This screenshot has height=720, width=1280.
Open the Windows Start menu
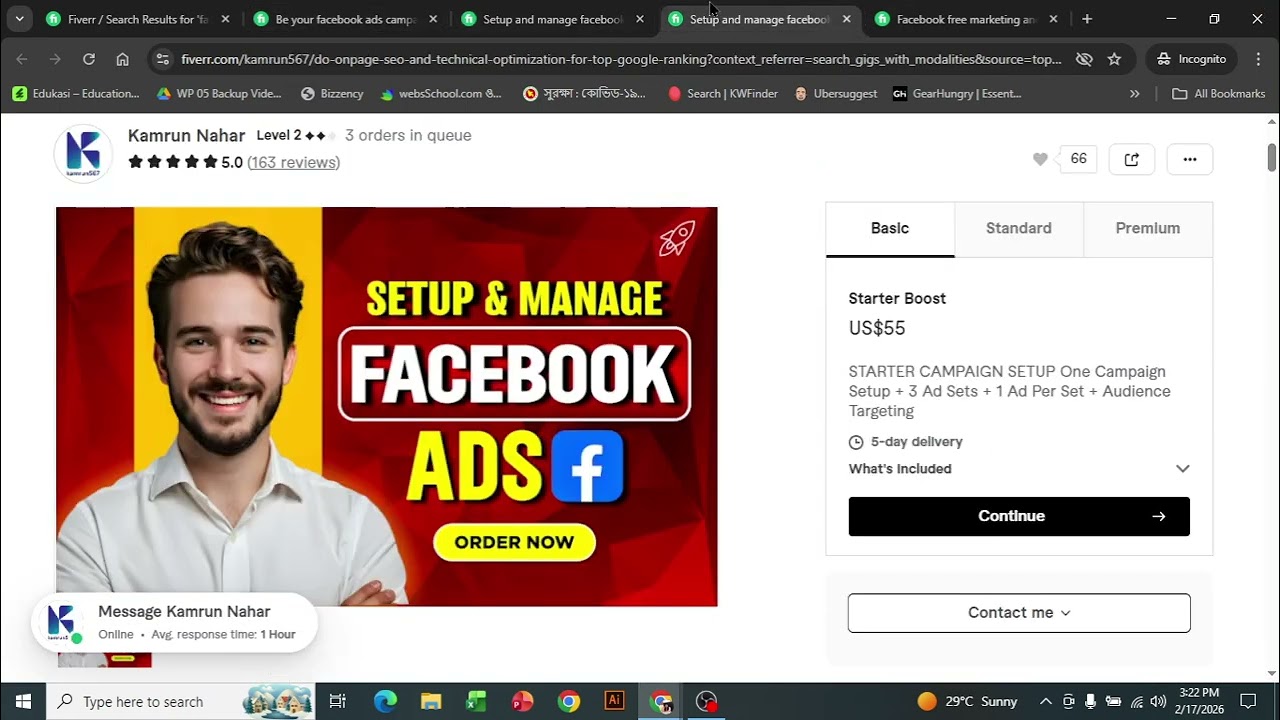pyautogui.click(x=23, y=701)
